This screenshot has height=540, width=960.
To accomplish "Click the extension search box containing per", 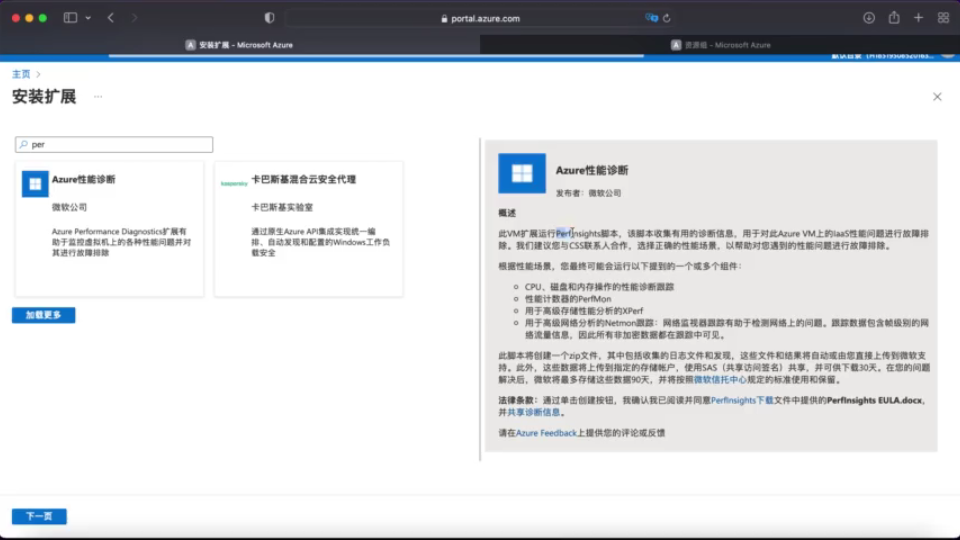I will pyautogui.click(x=114, y=144).
